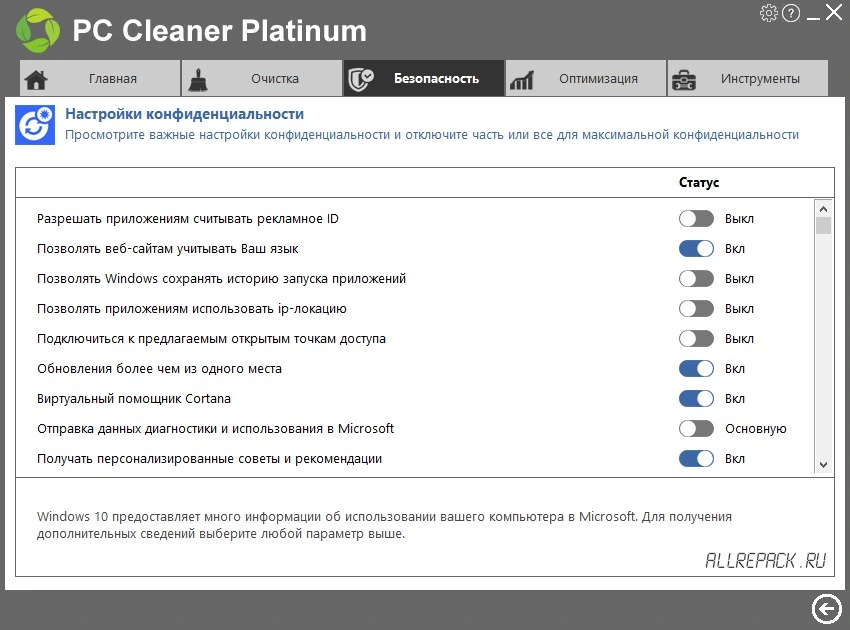This screenshot has height=630, width=850.
Task: Select row 'Виртуальный помощник Cortana'
Action: click(x=415, y=398)
